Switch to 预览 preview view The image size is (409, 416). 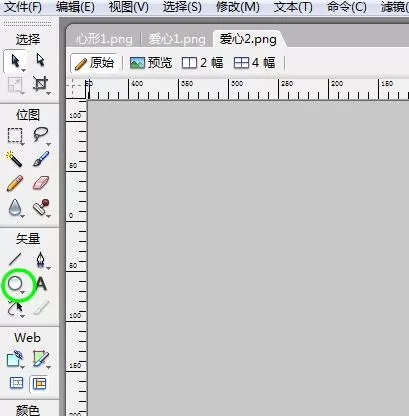(151, 63)
